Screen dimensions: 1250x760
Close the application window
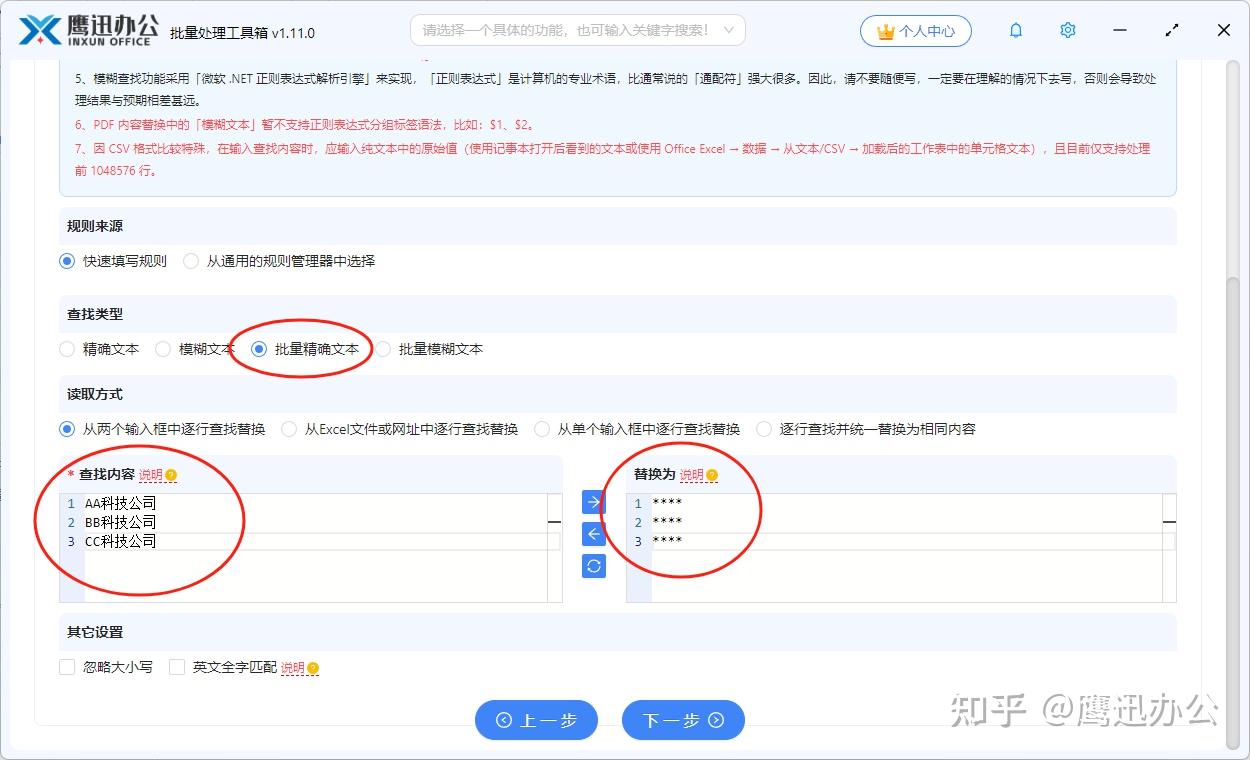(1224, 31)
